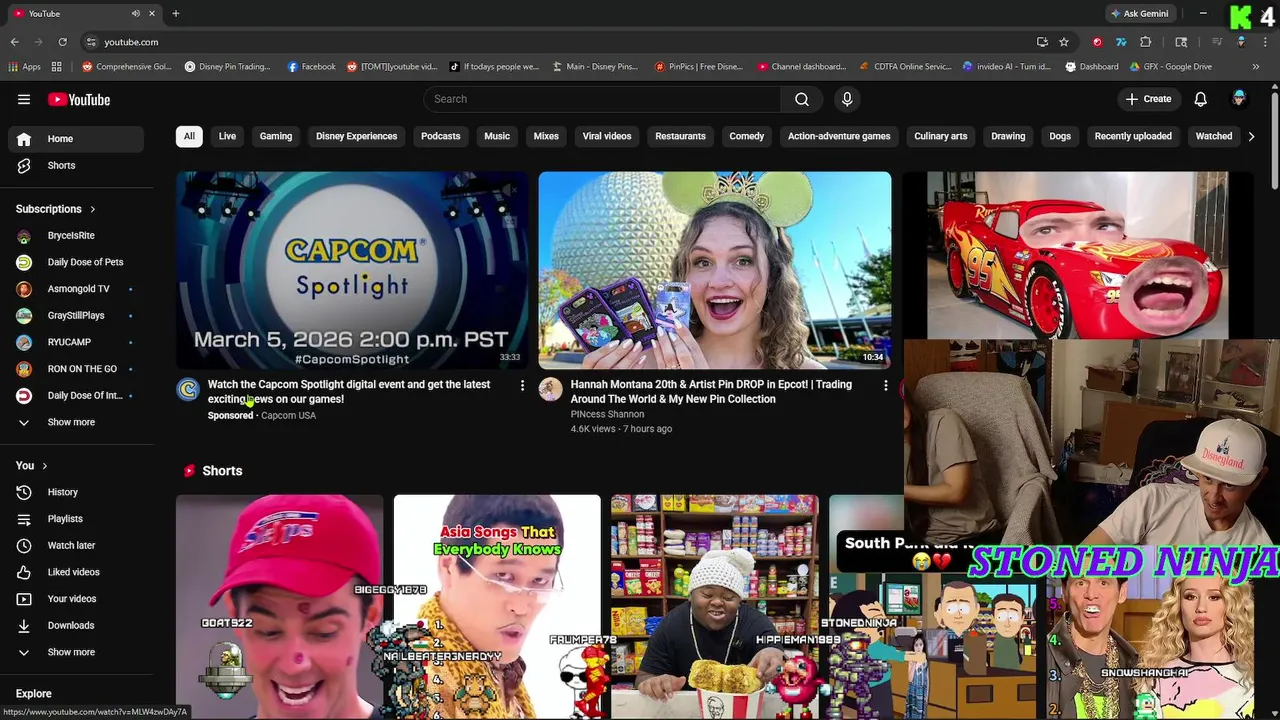Bookmark this page with star icon
The image size is (1280, 720).
pos(1064,42)
